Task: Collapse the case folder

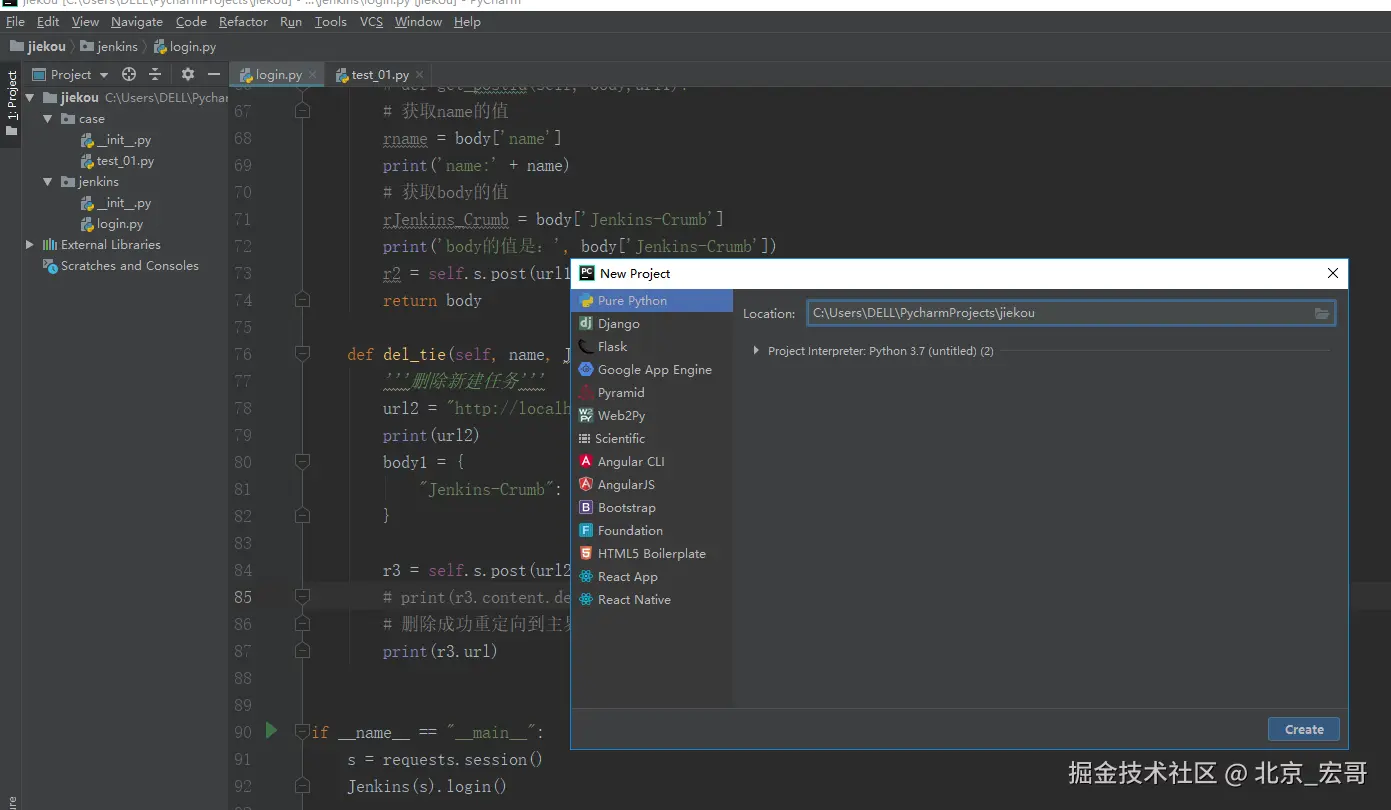Action: point(48,119)
